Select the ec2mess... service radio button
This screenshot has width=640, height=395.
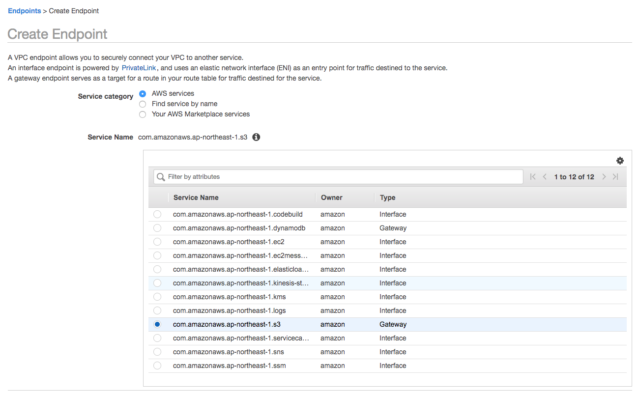(157, 255)
